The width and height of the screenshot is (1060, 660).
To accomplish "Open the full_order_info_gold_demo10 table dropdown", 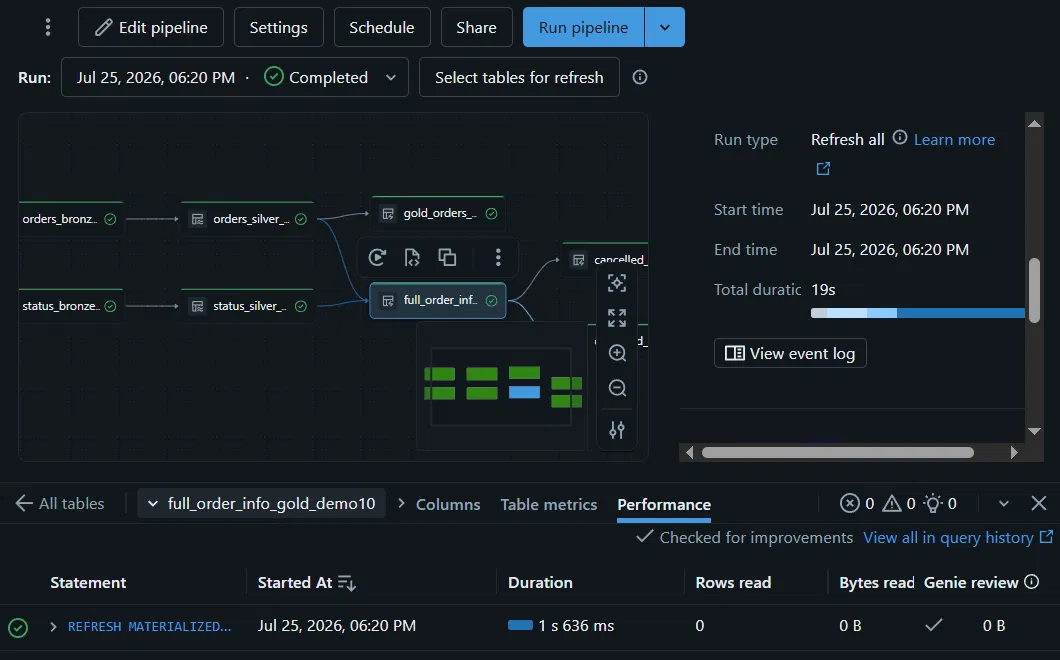I will pyautogui.click(x=262, y=503).
